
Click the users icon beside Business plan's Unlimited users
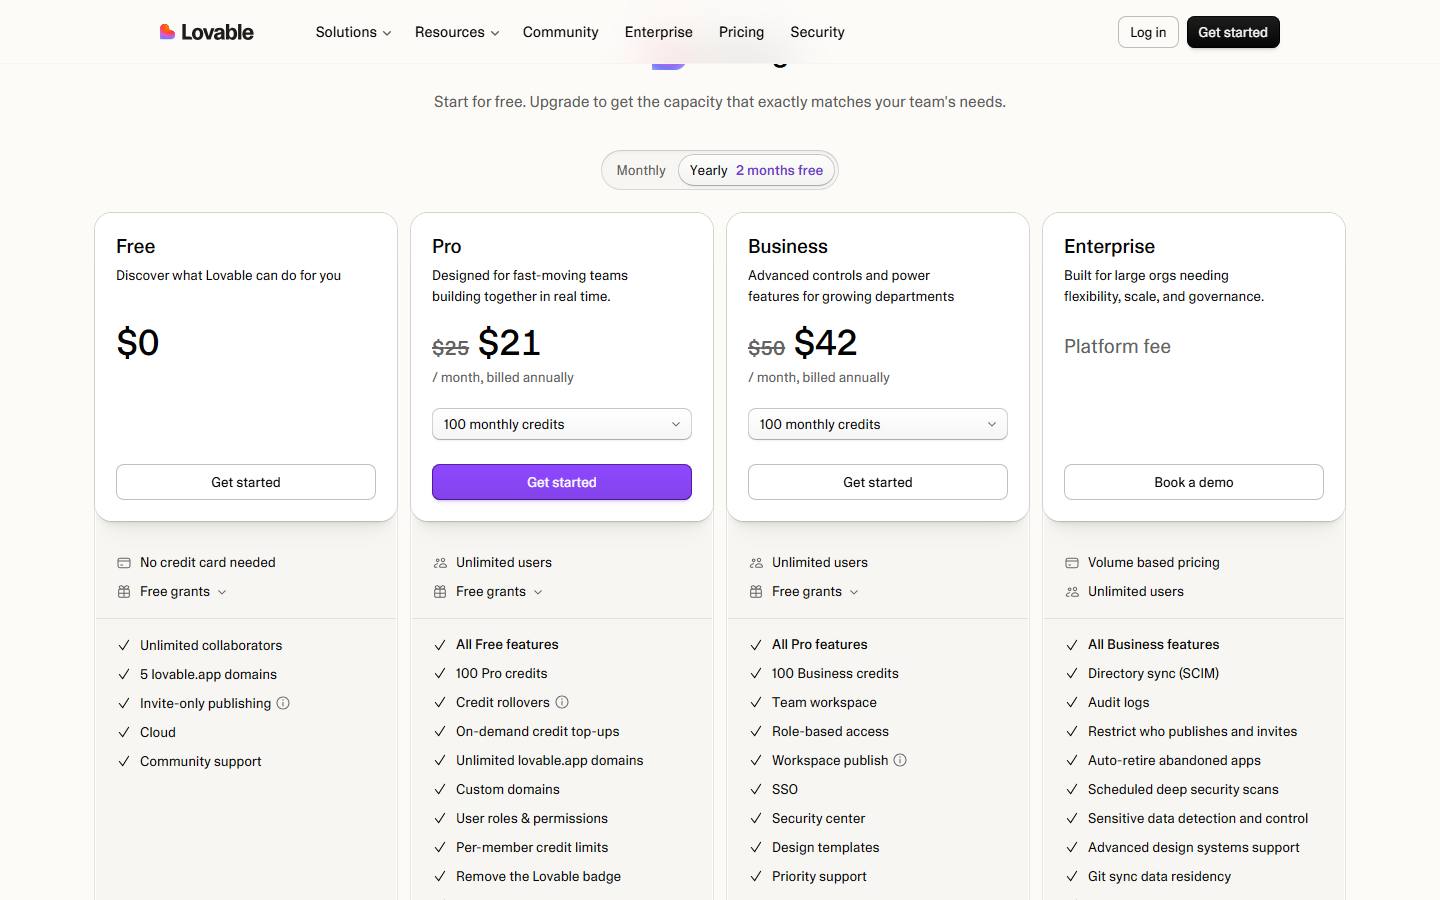[x=756, y=563]
